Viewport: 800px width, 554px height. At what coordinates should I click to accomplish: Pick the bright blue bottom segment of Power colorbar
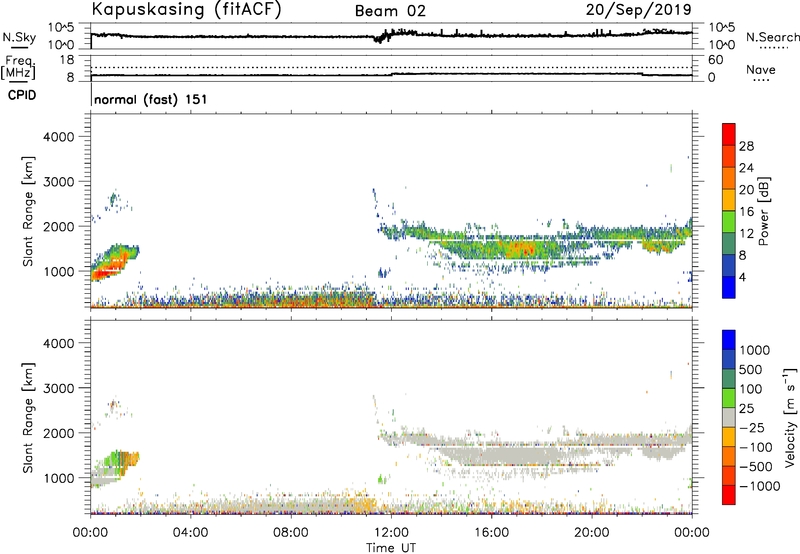(729, 287)
